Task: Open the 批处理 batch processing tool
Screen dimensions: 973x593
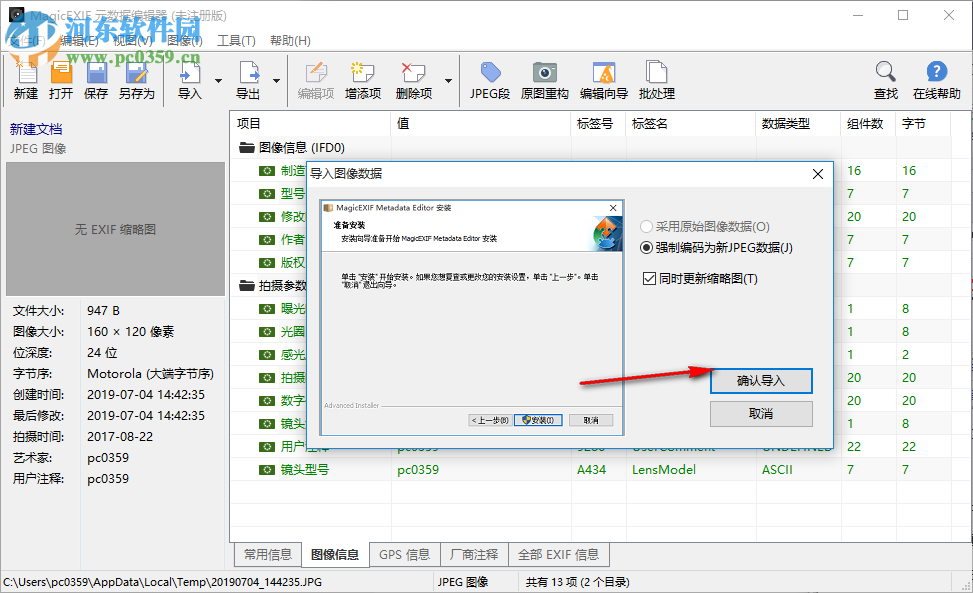Action: tap(657, 81)
